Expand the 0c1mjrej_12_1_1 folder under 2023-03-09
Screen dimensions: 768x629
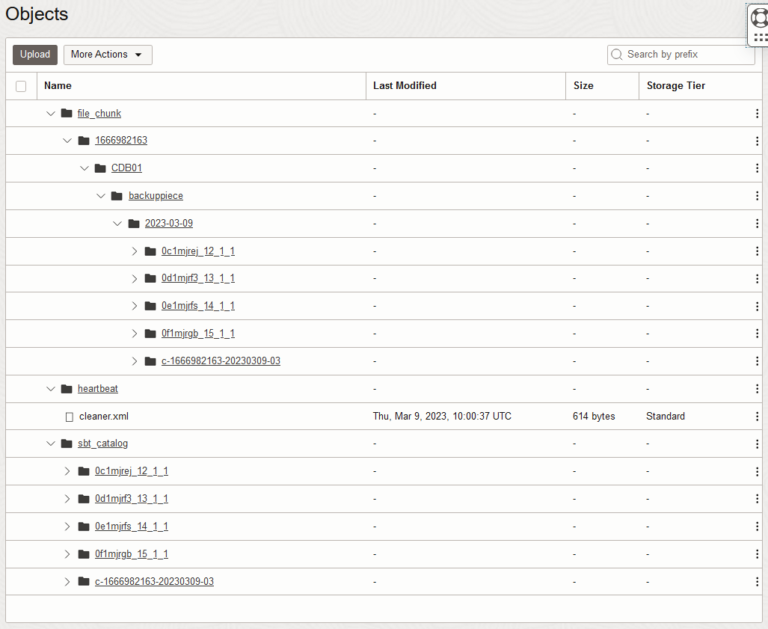click(x=135, y=251)
